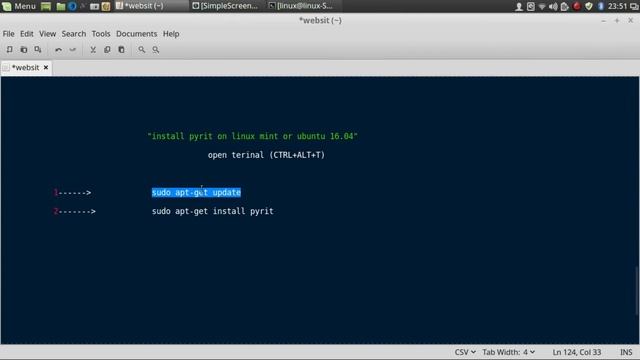
Task: Click the red recording tray icon
Action: tap(576, 6)
